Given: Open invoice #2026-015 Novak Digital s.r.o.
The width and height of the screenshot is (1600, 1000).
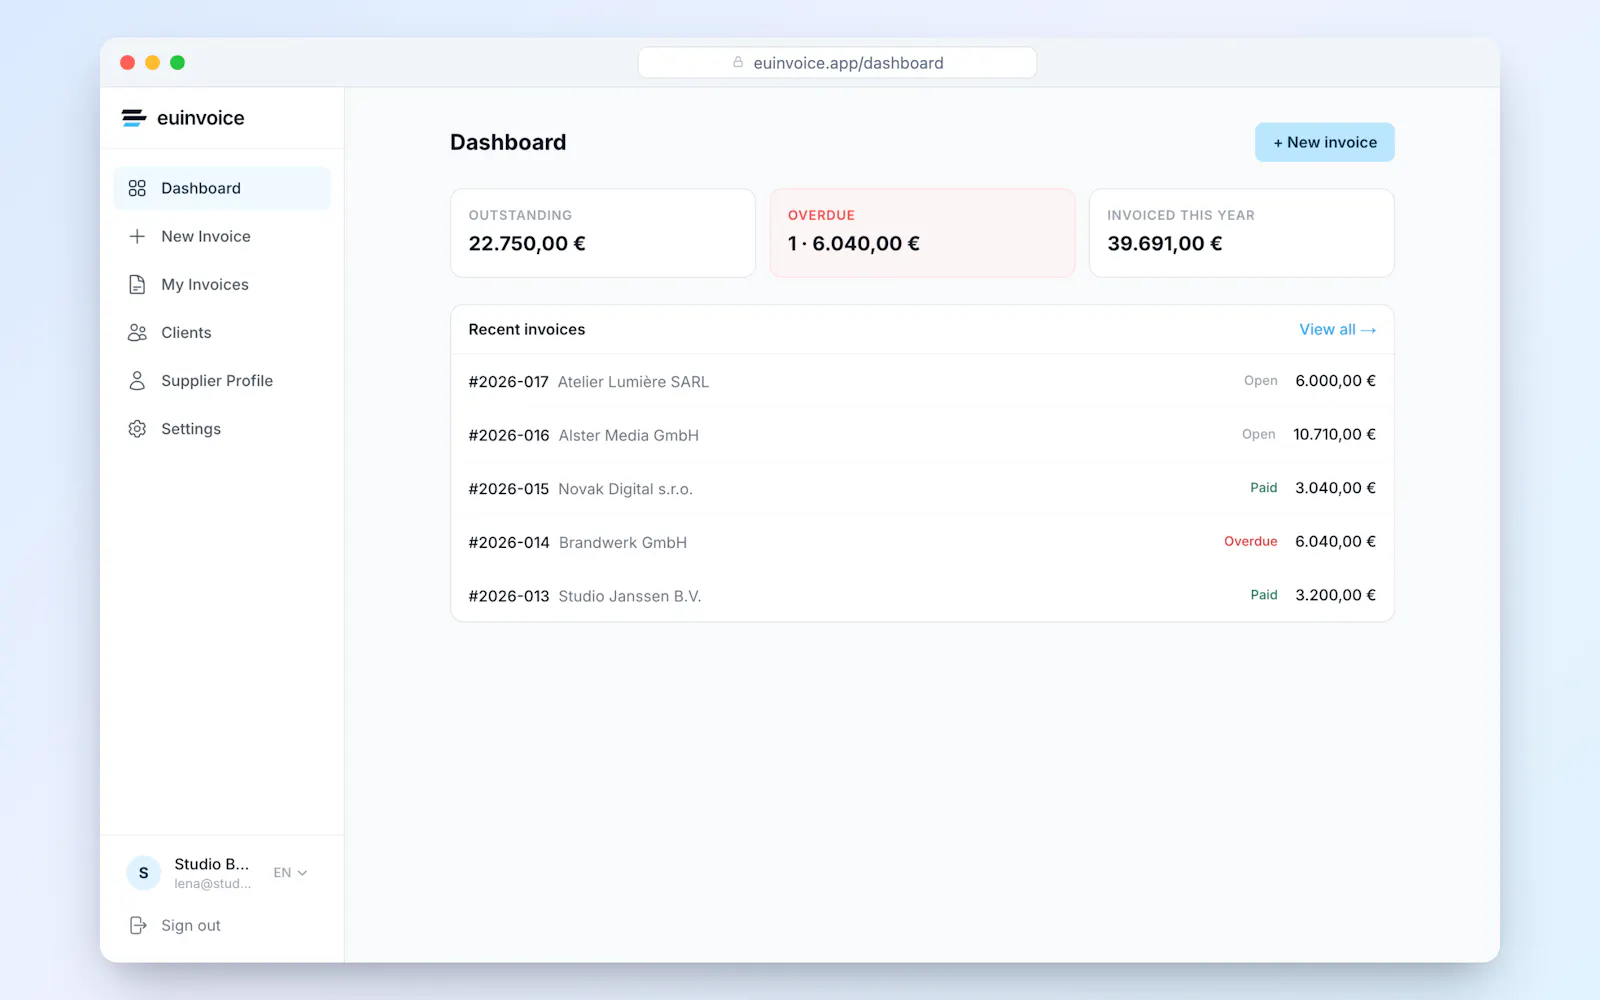Looking at the screenshot, I should [x=922, y=488].
